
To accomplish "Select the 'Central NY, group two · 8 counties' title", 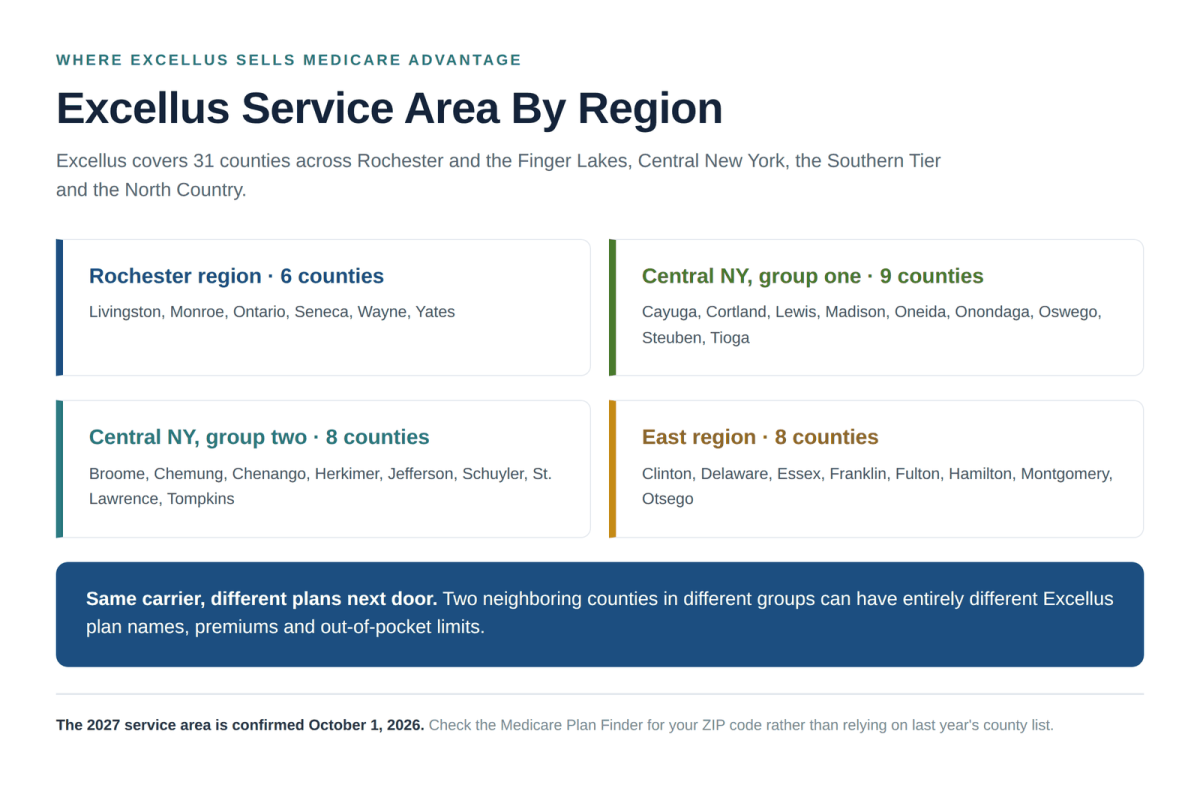I will [x=259, y=437].
